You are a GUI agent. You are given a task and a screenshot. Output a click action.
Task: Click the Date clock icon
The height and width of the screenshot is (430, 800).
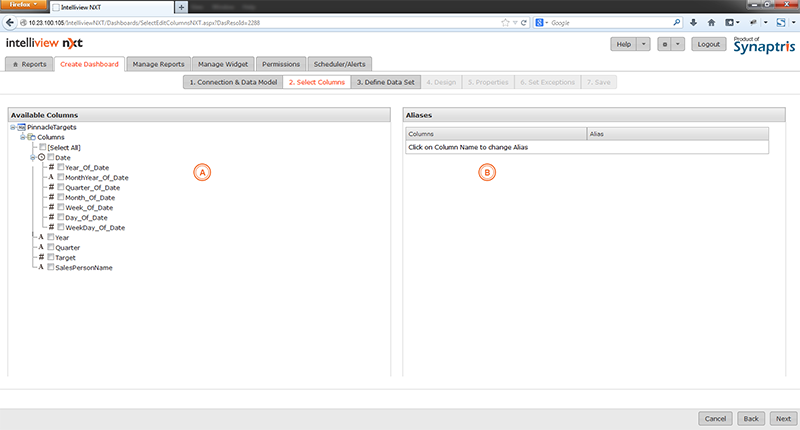tap(42, 157)
